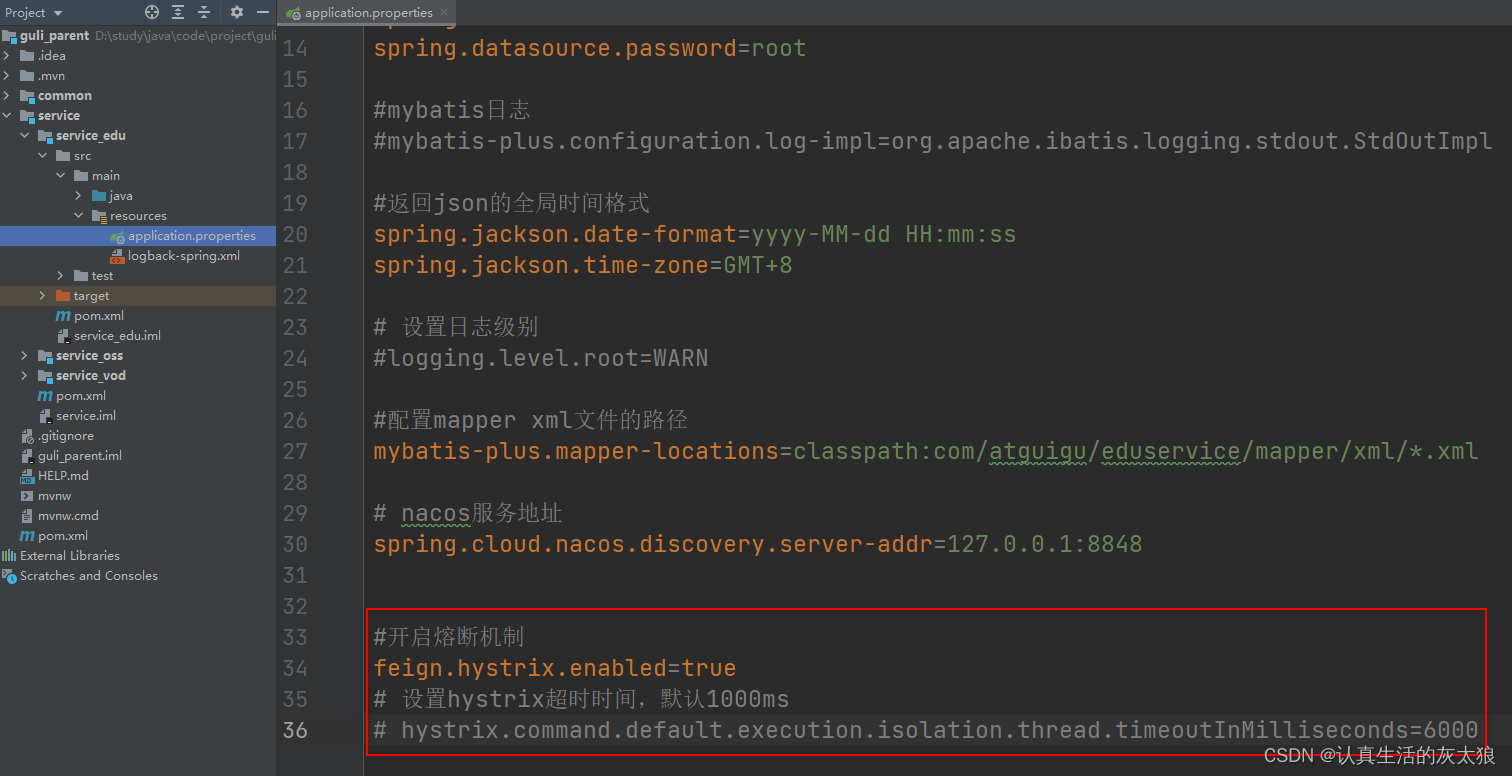Click the nacos server-addr 127.0.0.1:8848 line
Viewport: 1512px width, 776px height.
click(x=758, y=544)
